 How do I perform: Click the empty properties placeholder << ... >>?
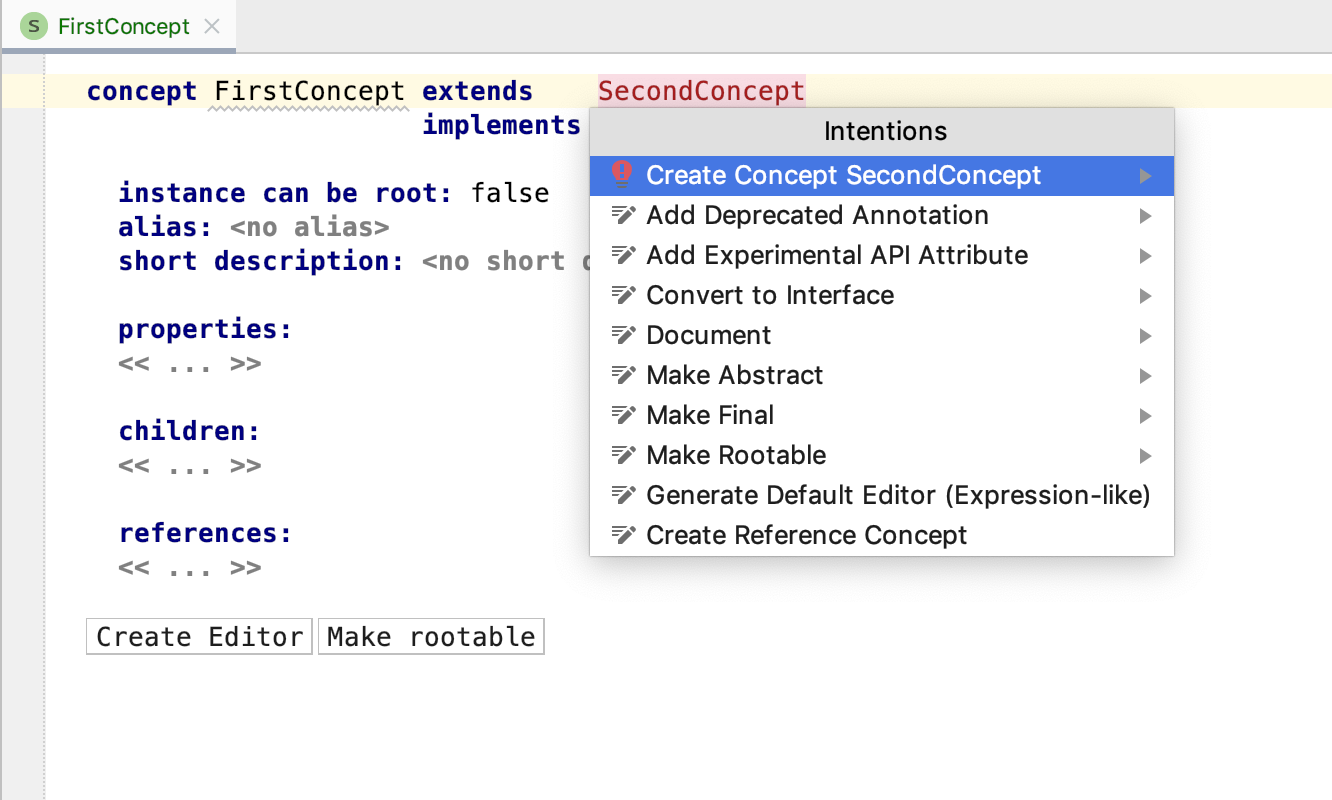pyautogui.click(x=190, y=363)
